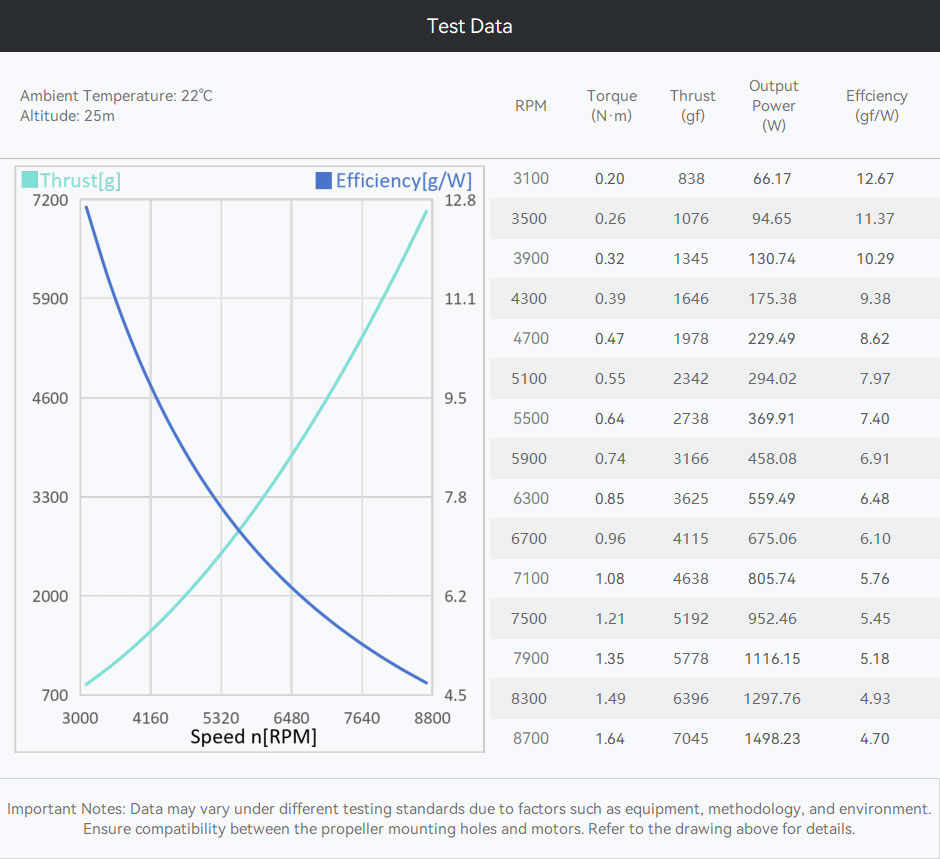The image size is (940, 859).
Task: Select the output power value 458.08
Action: tap(772, 459)
